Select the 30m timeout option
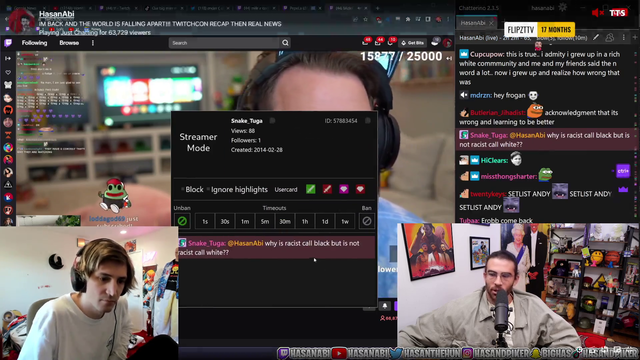 click(285, 221)
